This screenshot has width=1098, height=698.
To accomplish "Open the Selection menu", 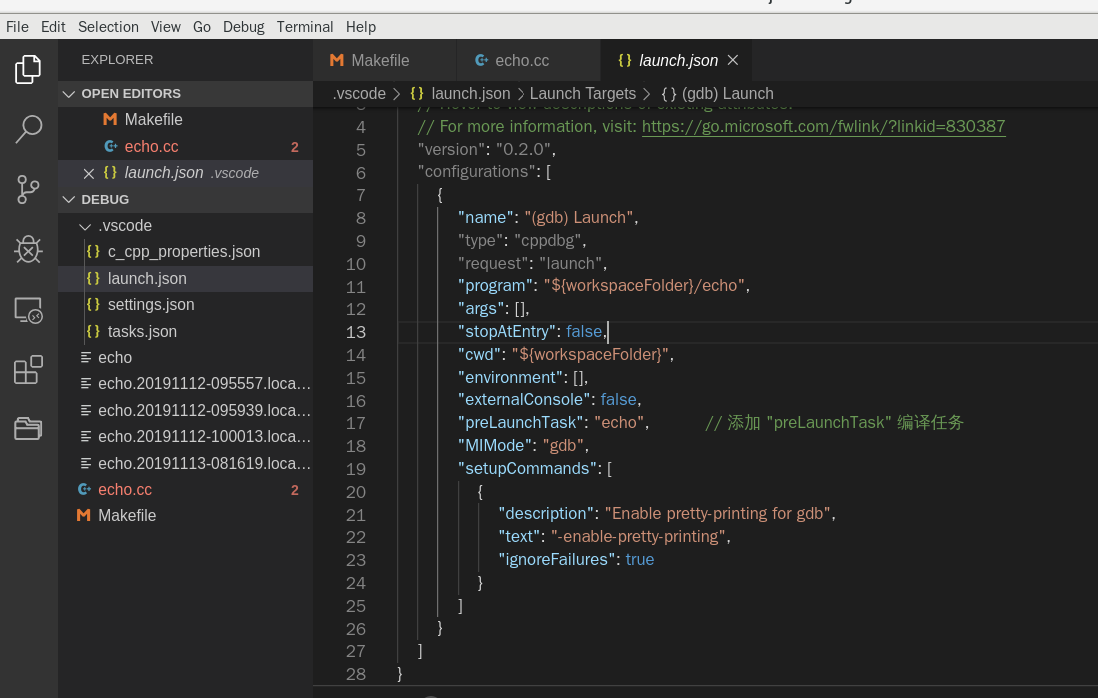I will [108, 27].
